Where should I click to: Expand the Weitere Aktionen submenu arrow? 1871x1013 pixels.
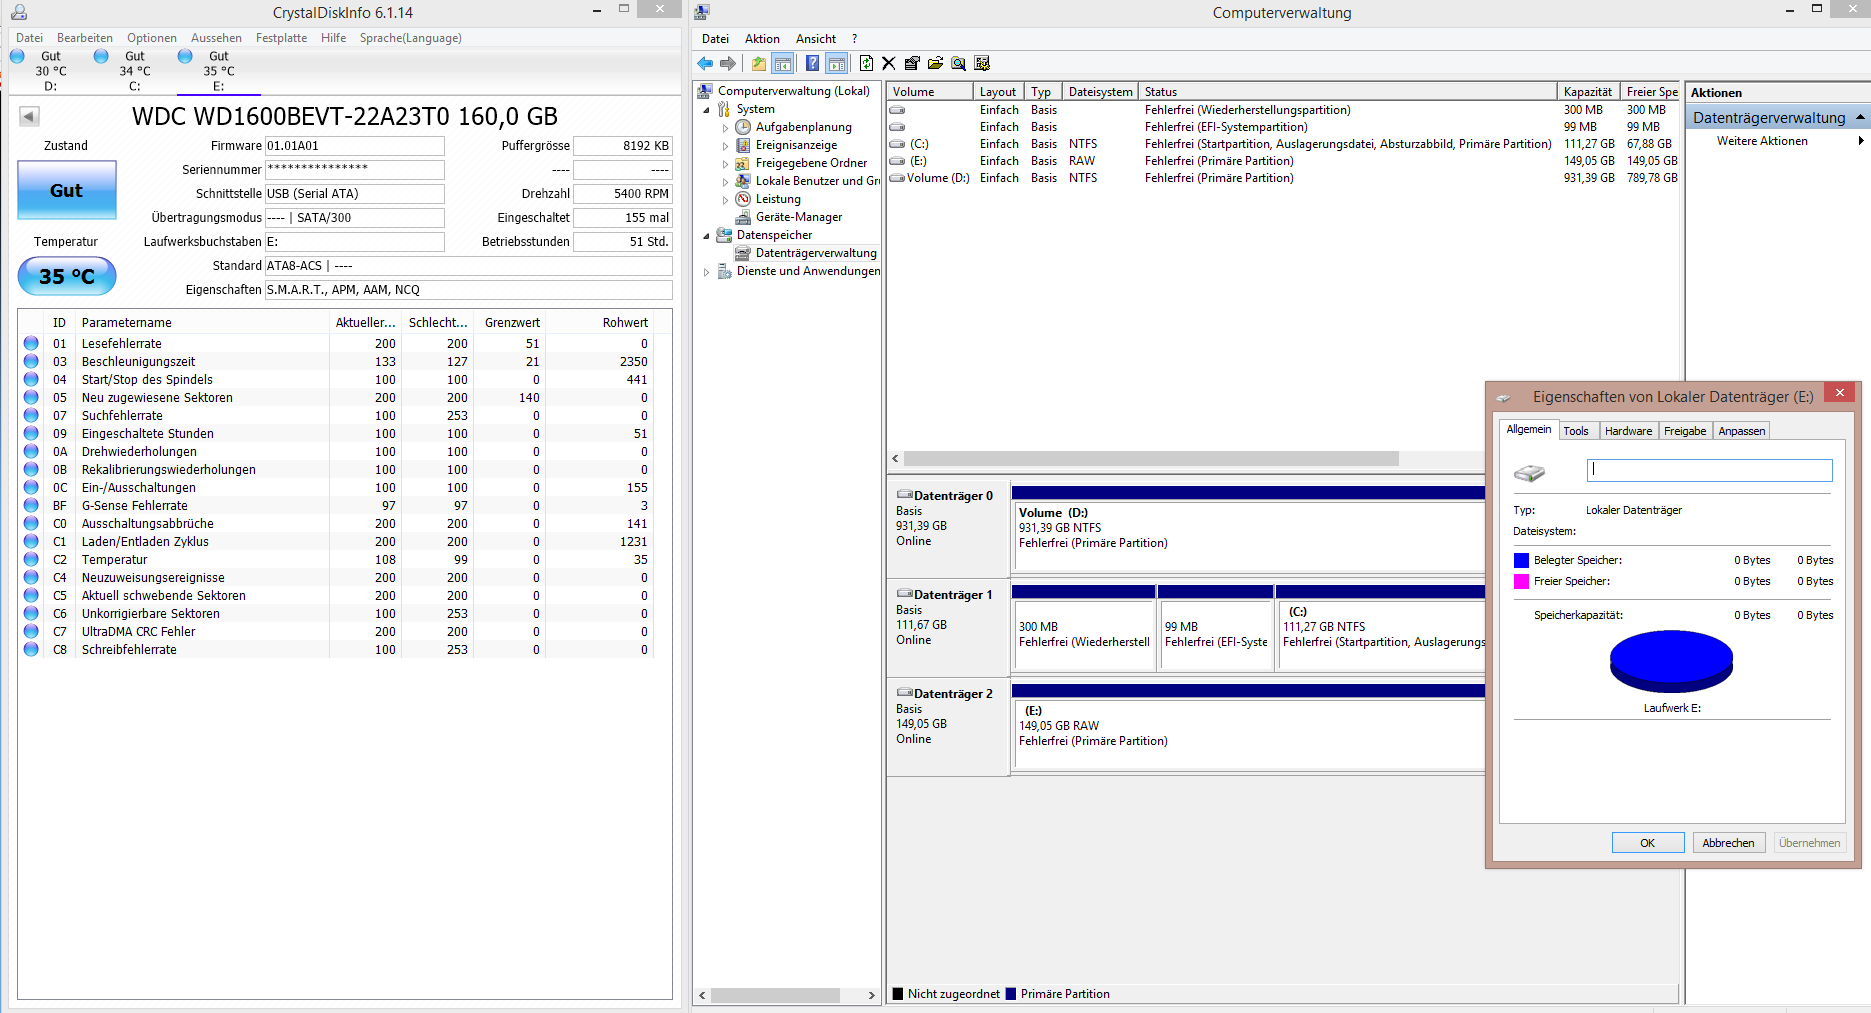1860,141
